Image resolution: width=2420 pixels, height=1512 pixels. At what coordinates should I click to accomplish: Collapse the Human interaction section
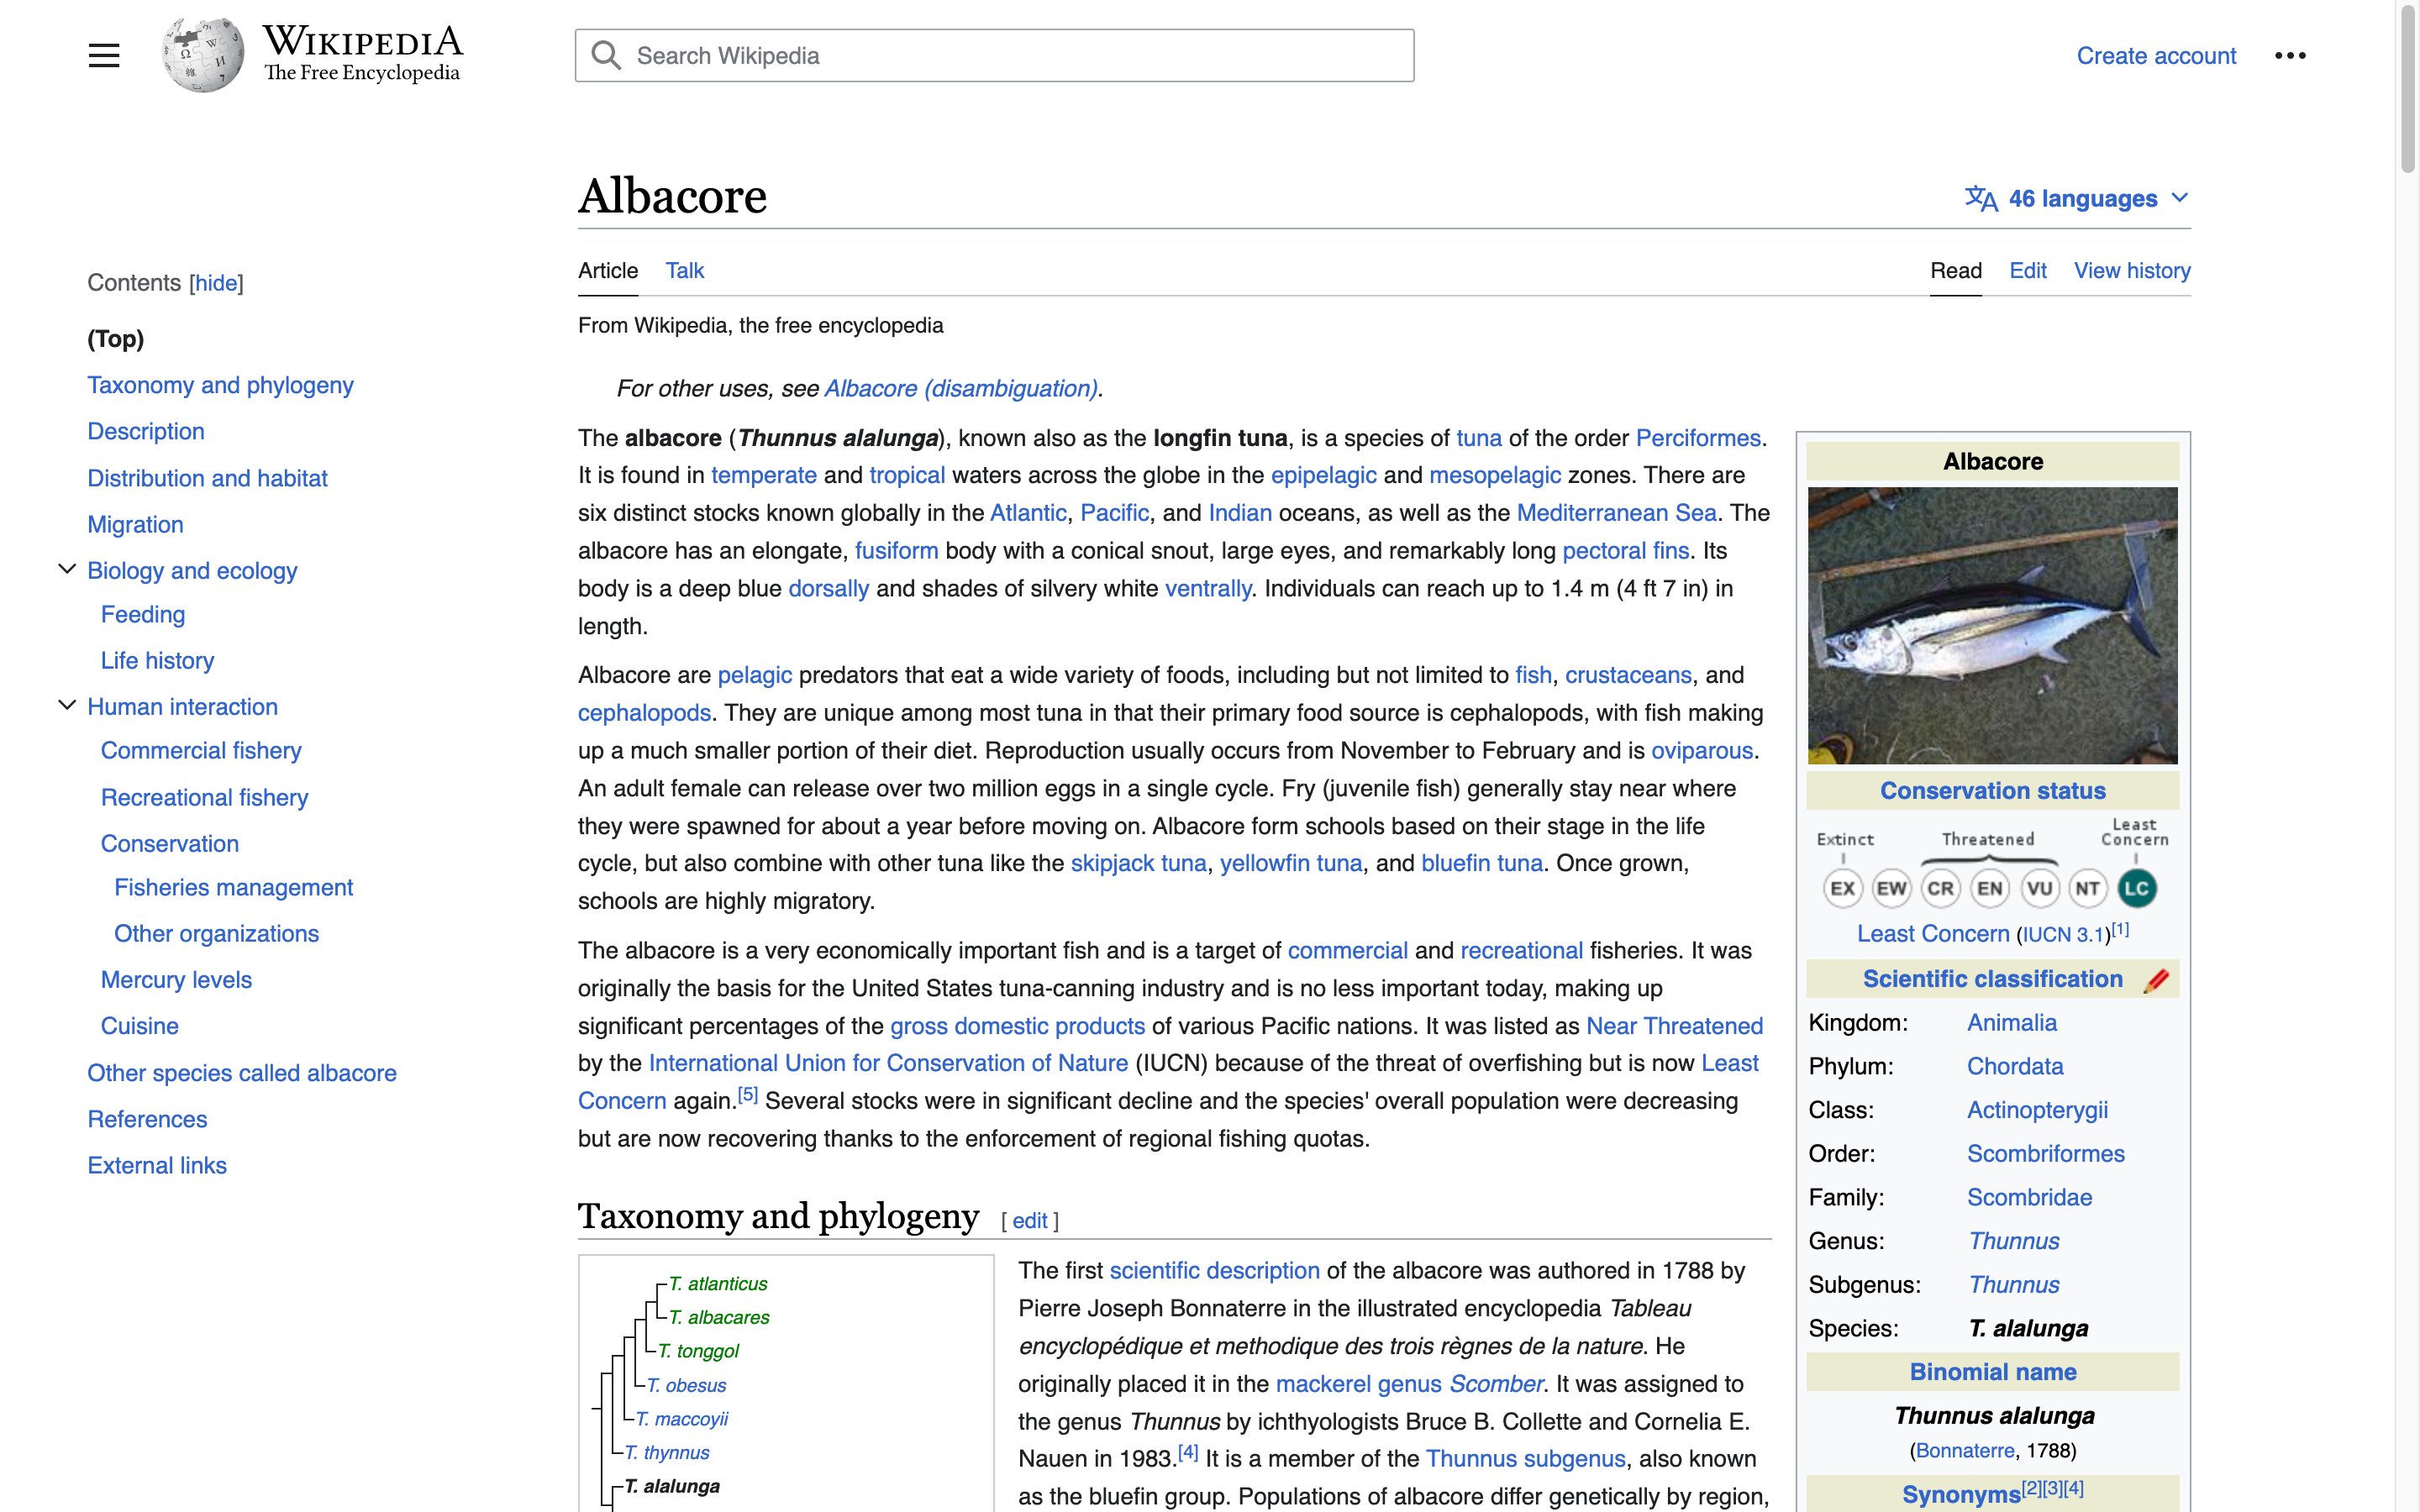pos(66,704)
